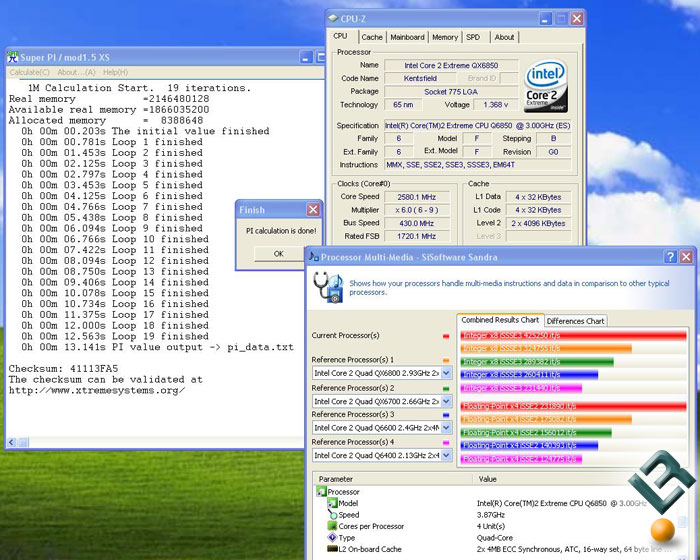
Task: Switch to the SPD tab in CPU-Z
Action: (x=473, y=37)
